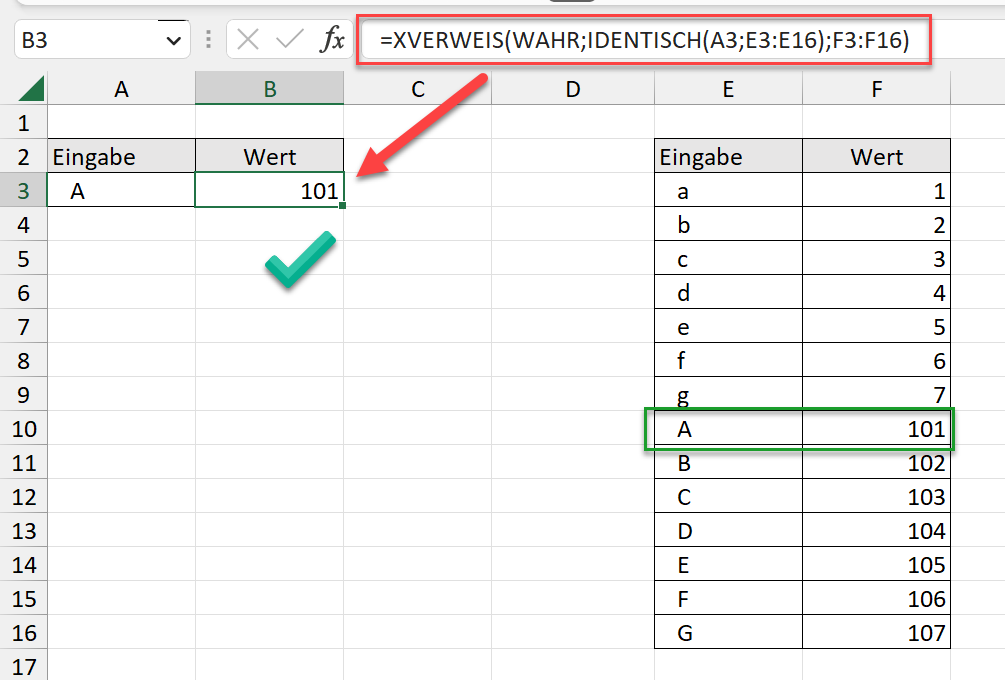Viewport: 1005px width, 680px height.
Task: Confirm entry with the checkmark icon
Action: [290, 40]
